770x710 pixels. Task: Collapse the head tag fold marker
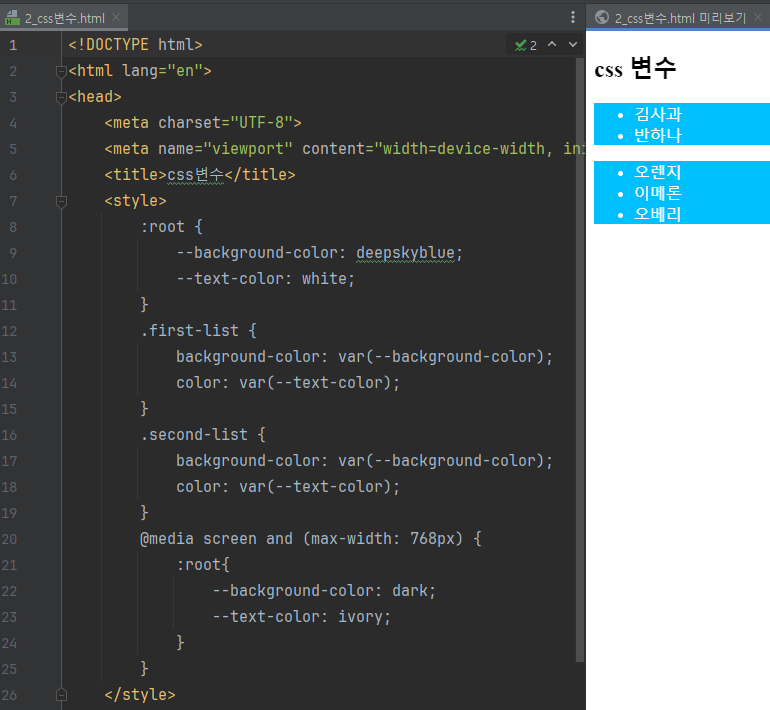click(x=61, y=98)
